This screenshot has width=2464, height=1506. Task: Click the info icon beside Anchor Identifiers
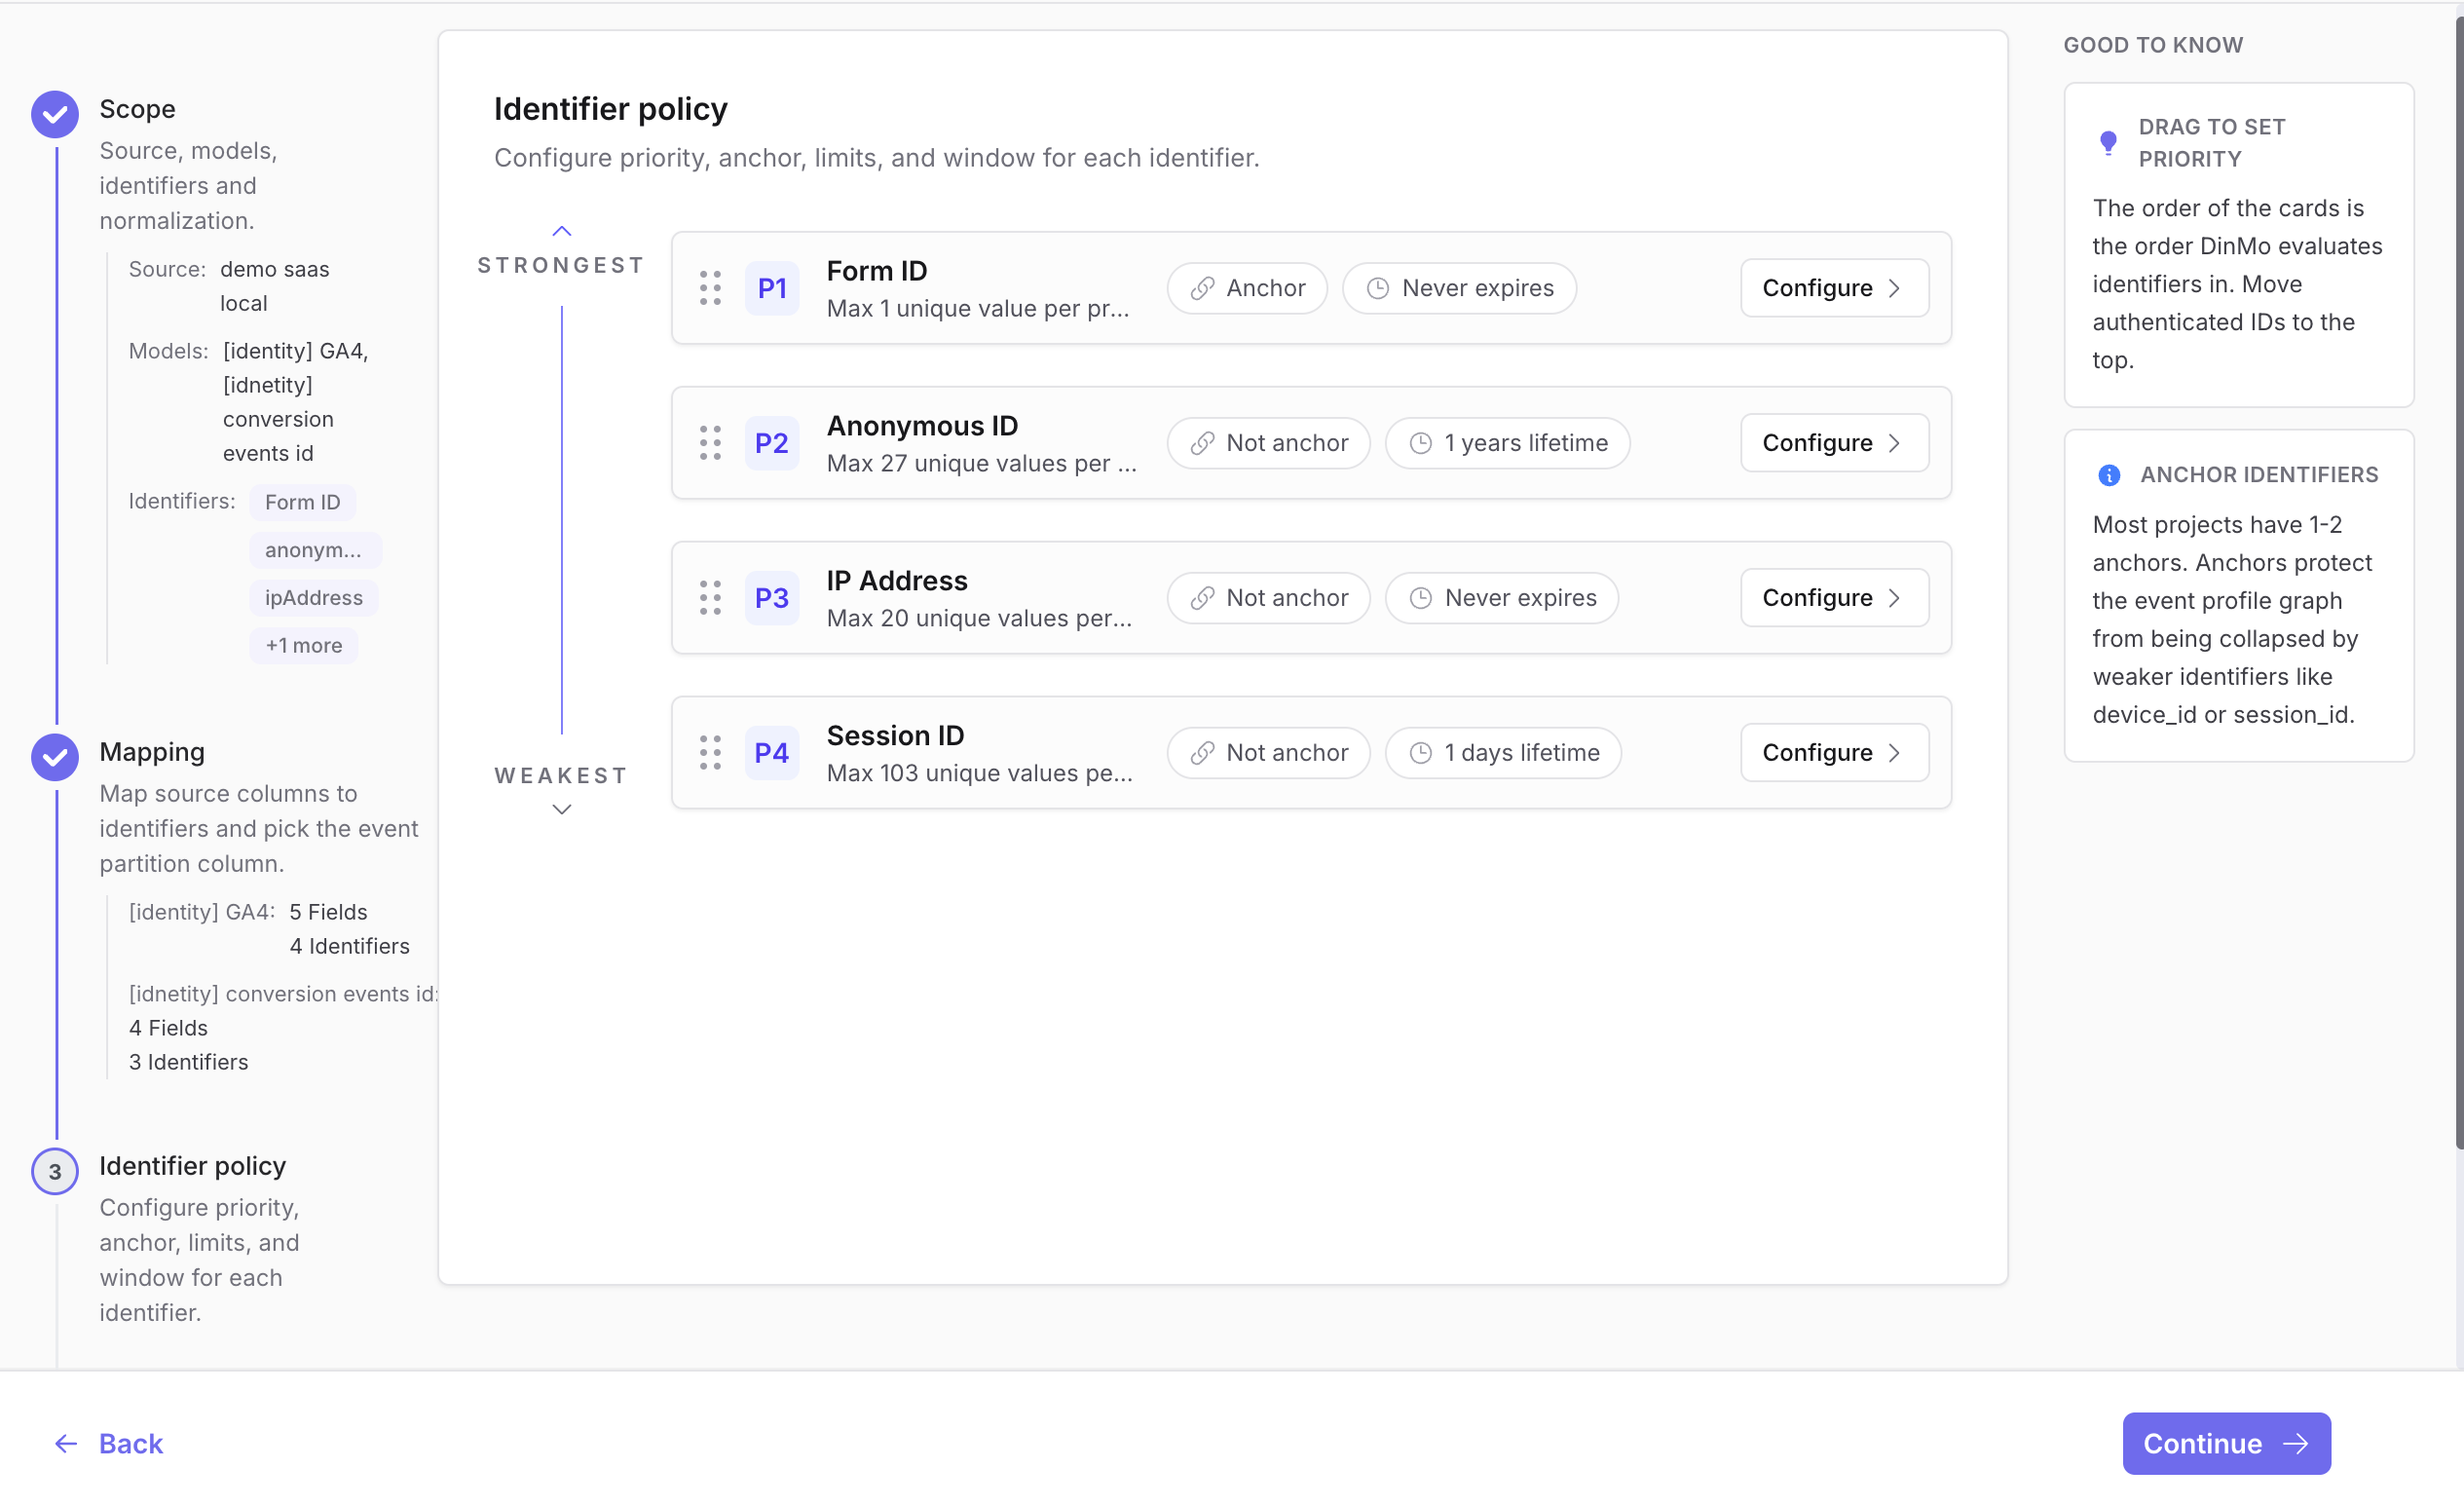tap(2108, 475)
